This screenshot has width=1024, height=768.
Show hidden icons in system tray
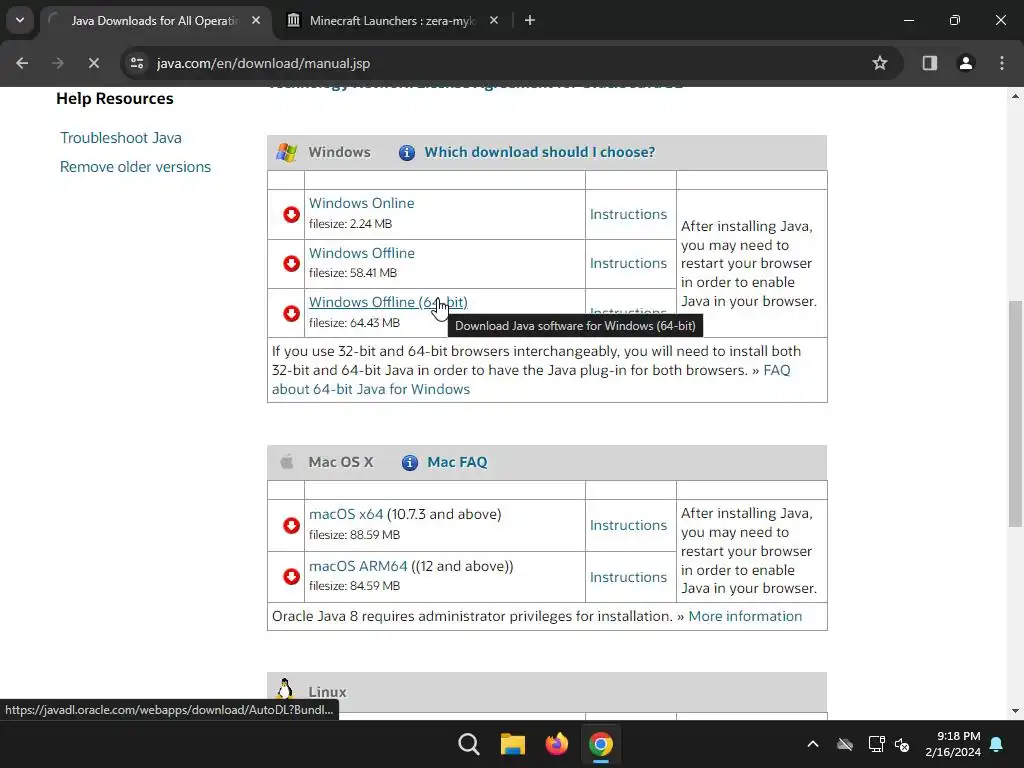813,744
